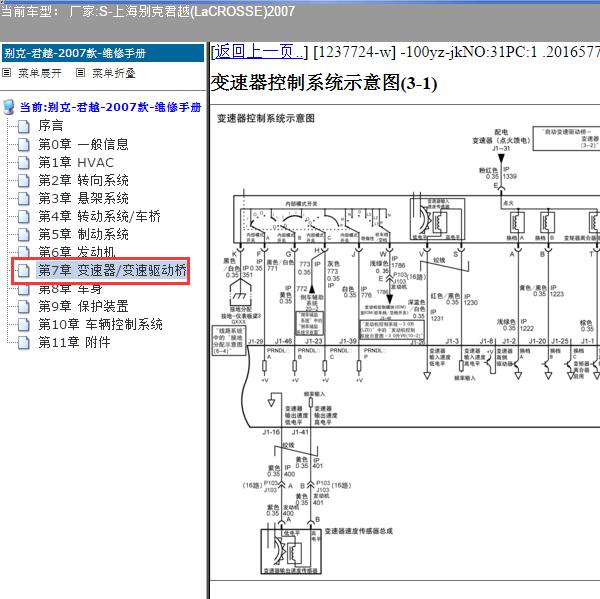Click the heading 变速器控制系统示意图(3-1)
This screenshot has height=599, width=600.
324,83
